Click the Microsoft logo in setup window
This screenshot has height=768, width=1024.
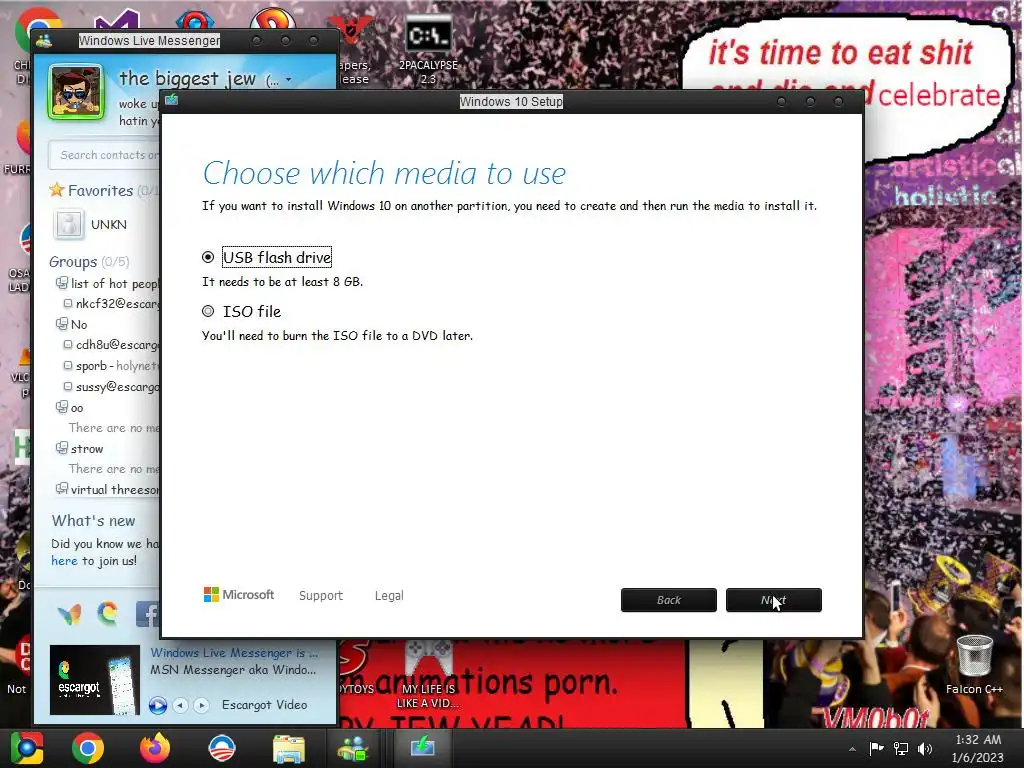239,595
